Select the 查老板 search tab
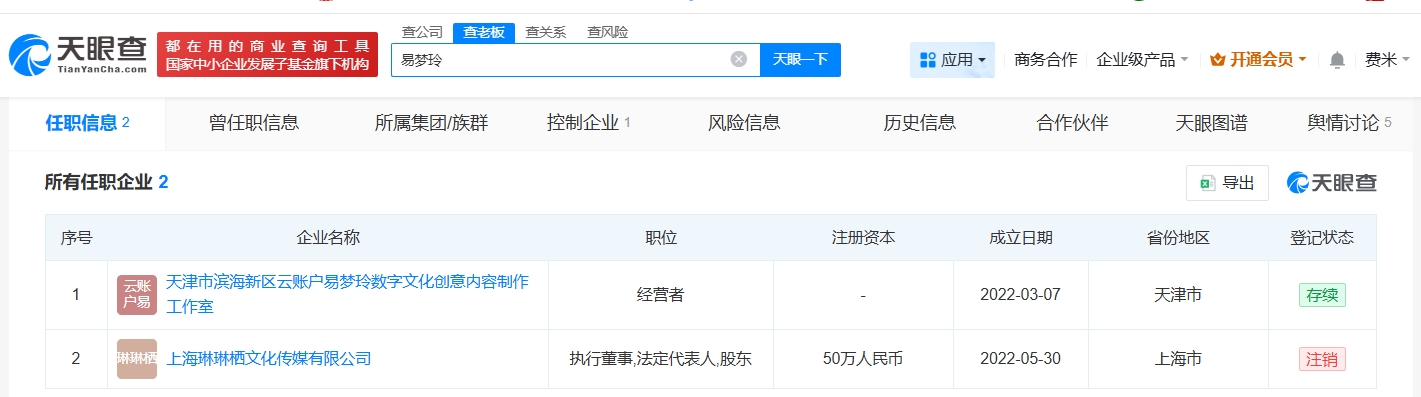 [484, 32]
